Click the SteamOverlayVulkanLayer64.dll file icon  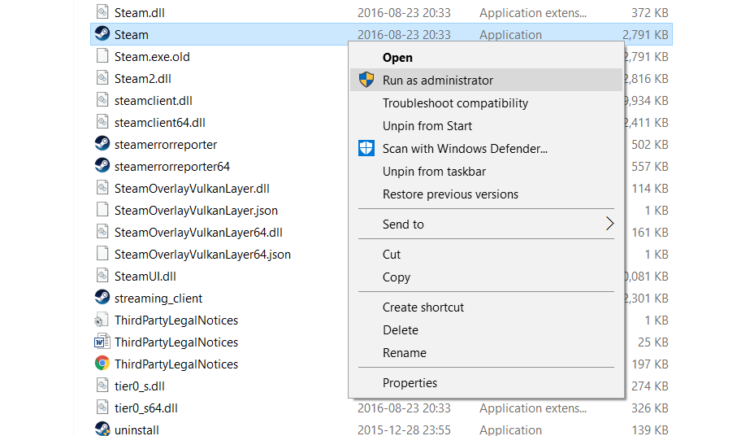click(102, 232)
